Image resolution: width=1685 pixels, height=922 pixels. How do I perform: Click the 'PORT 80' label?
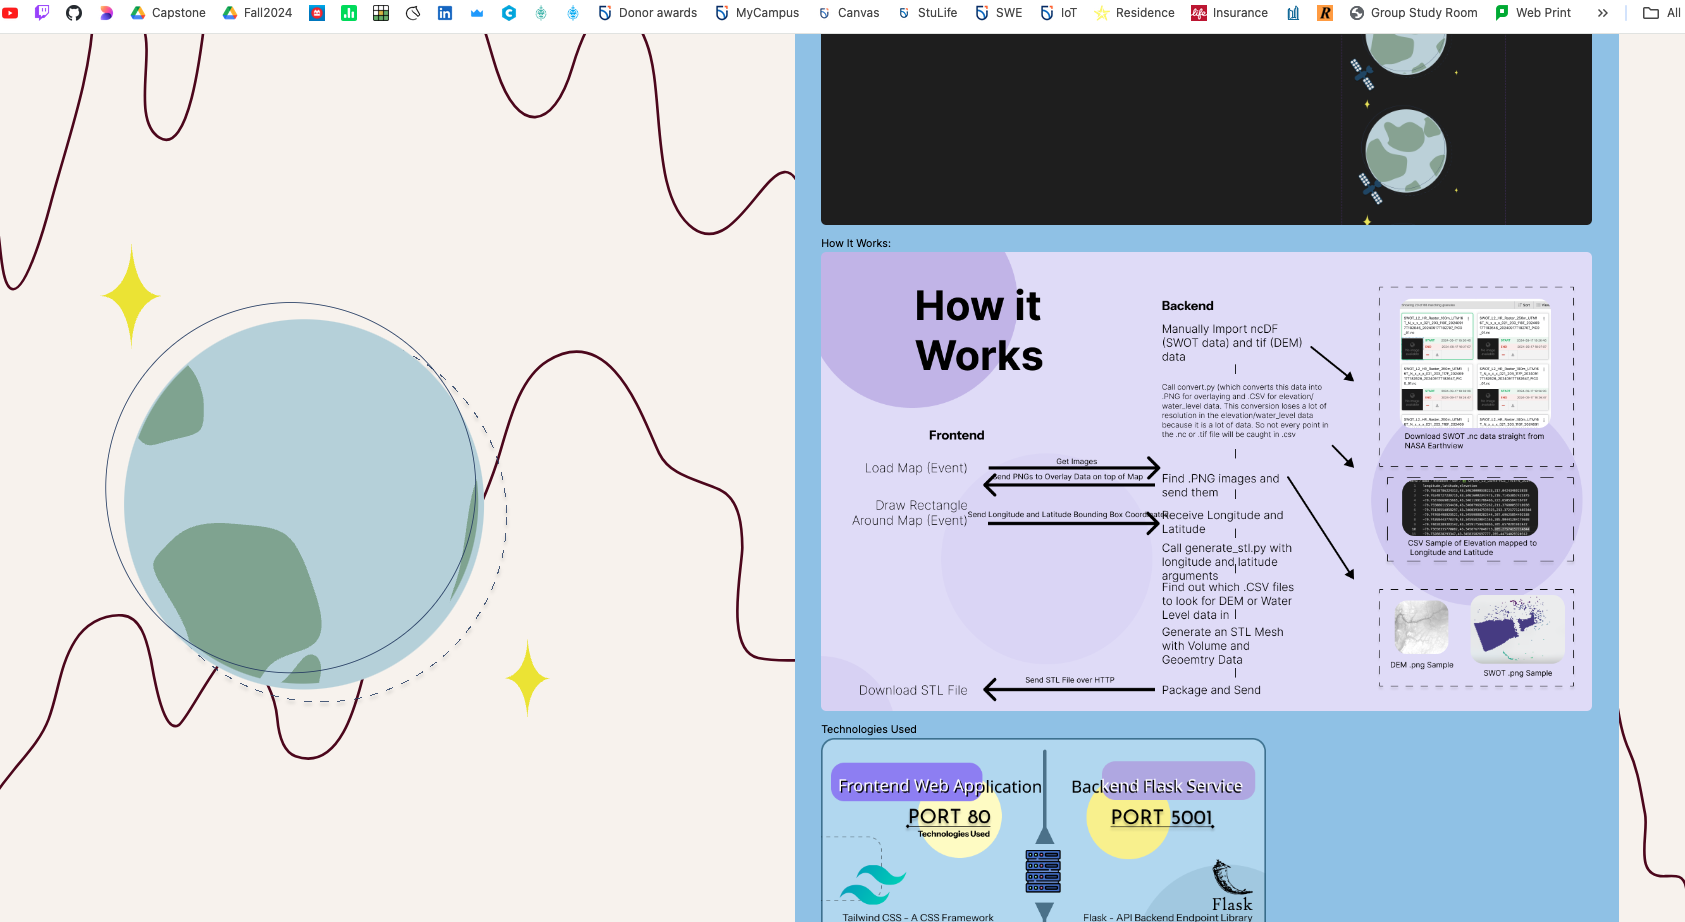pyautogui.click(x=949, y=817)
